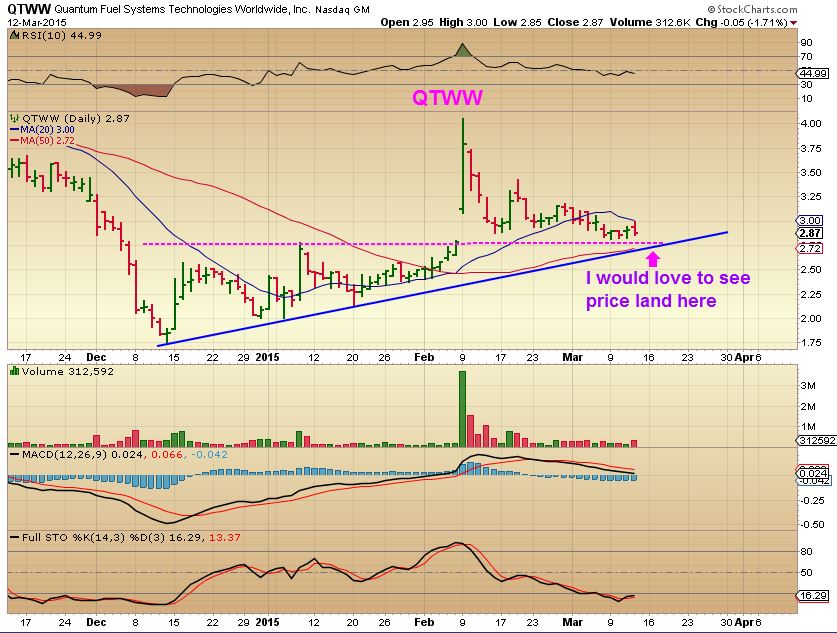The height and width of the screenshot is (633, 837).
Task: Click the magenta QTWW annotation above the price spike
Action: click(447, 98)
